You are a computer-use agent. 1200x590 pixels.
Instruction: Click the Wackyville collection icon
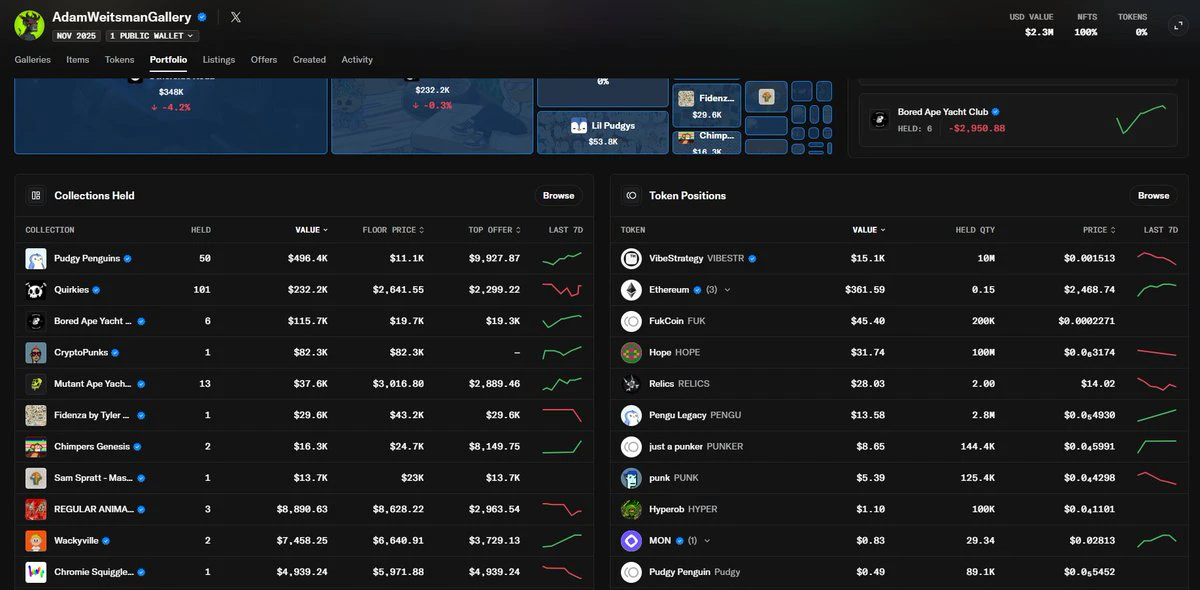(36, 541)
